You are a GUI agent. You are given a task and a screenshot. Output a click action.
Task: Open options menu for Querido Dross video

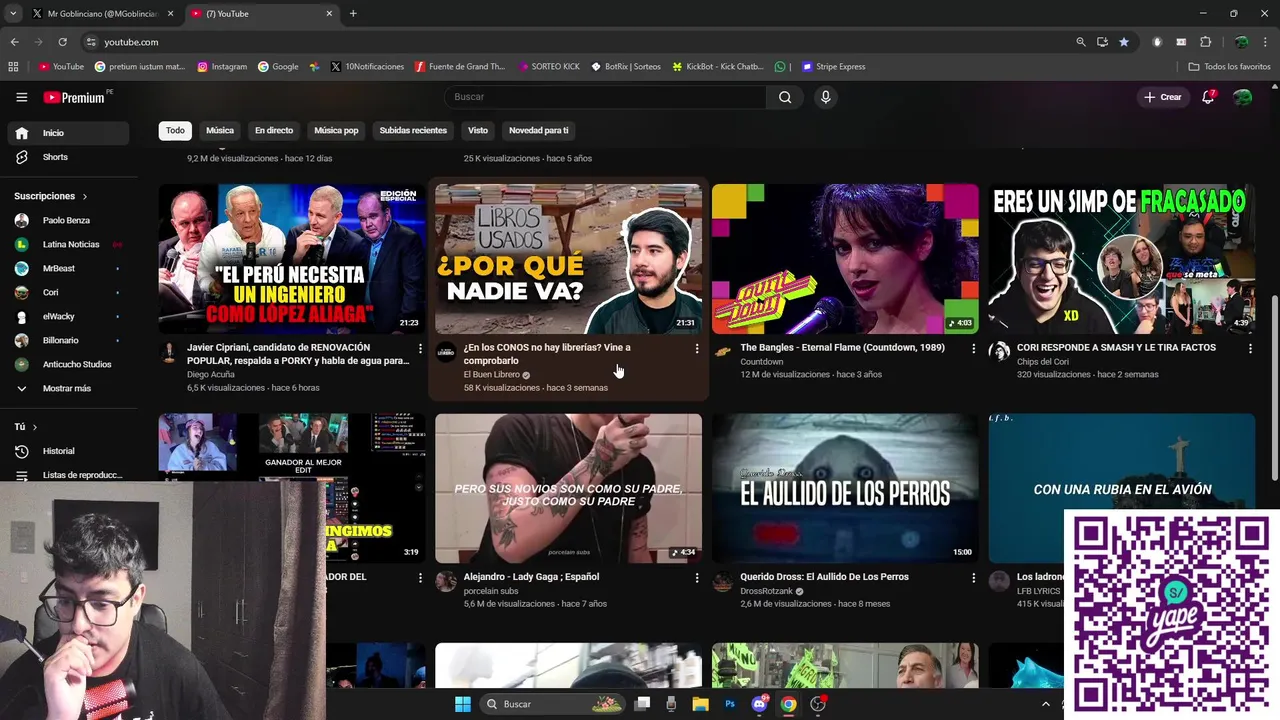tap(973, 578)
